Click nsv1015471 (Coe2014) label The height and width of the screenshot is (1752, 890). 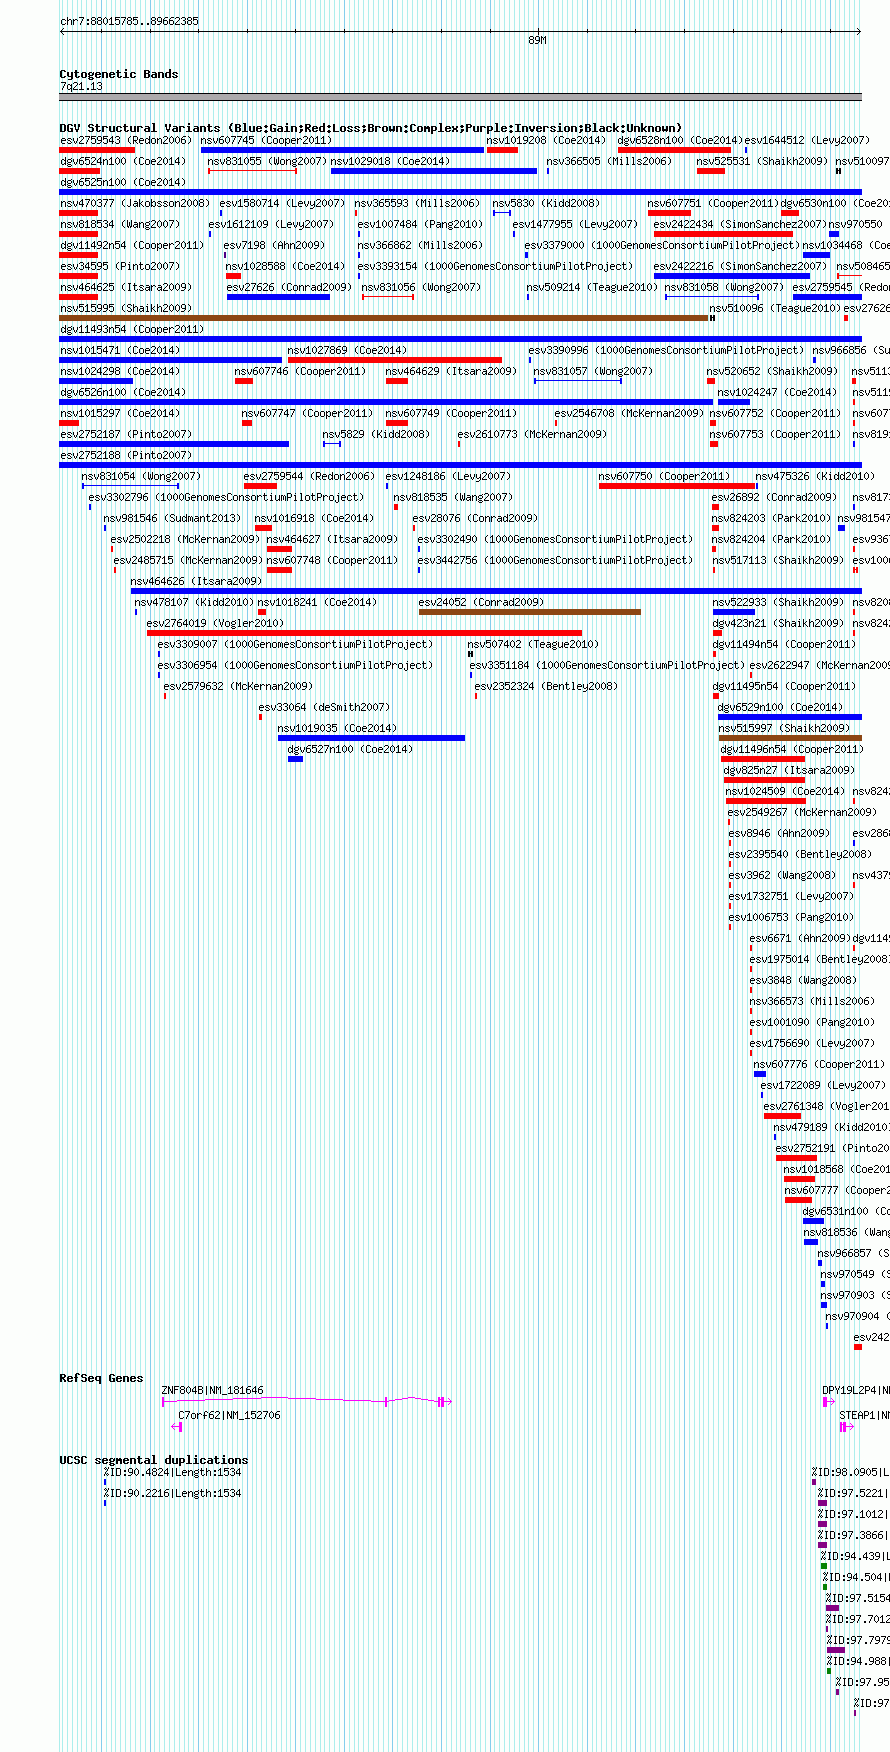[120, 351]
